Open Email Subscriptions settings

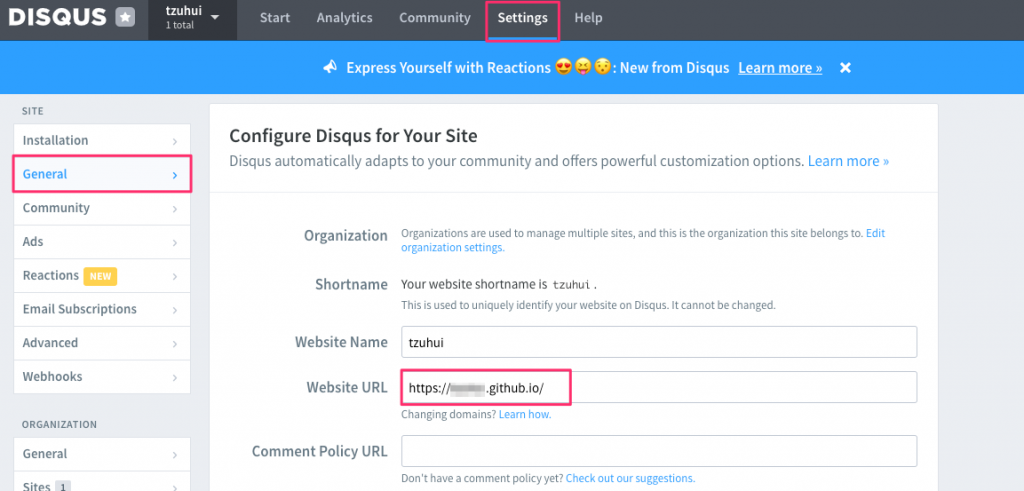pyautogui.click(x=102, y=309)
